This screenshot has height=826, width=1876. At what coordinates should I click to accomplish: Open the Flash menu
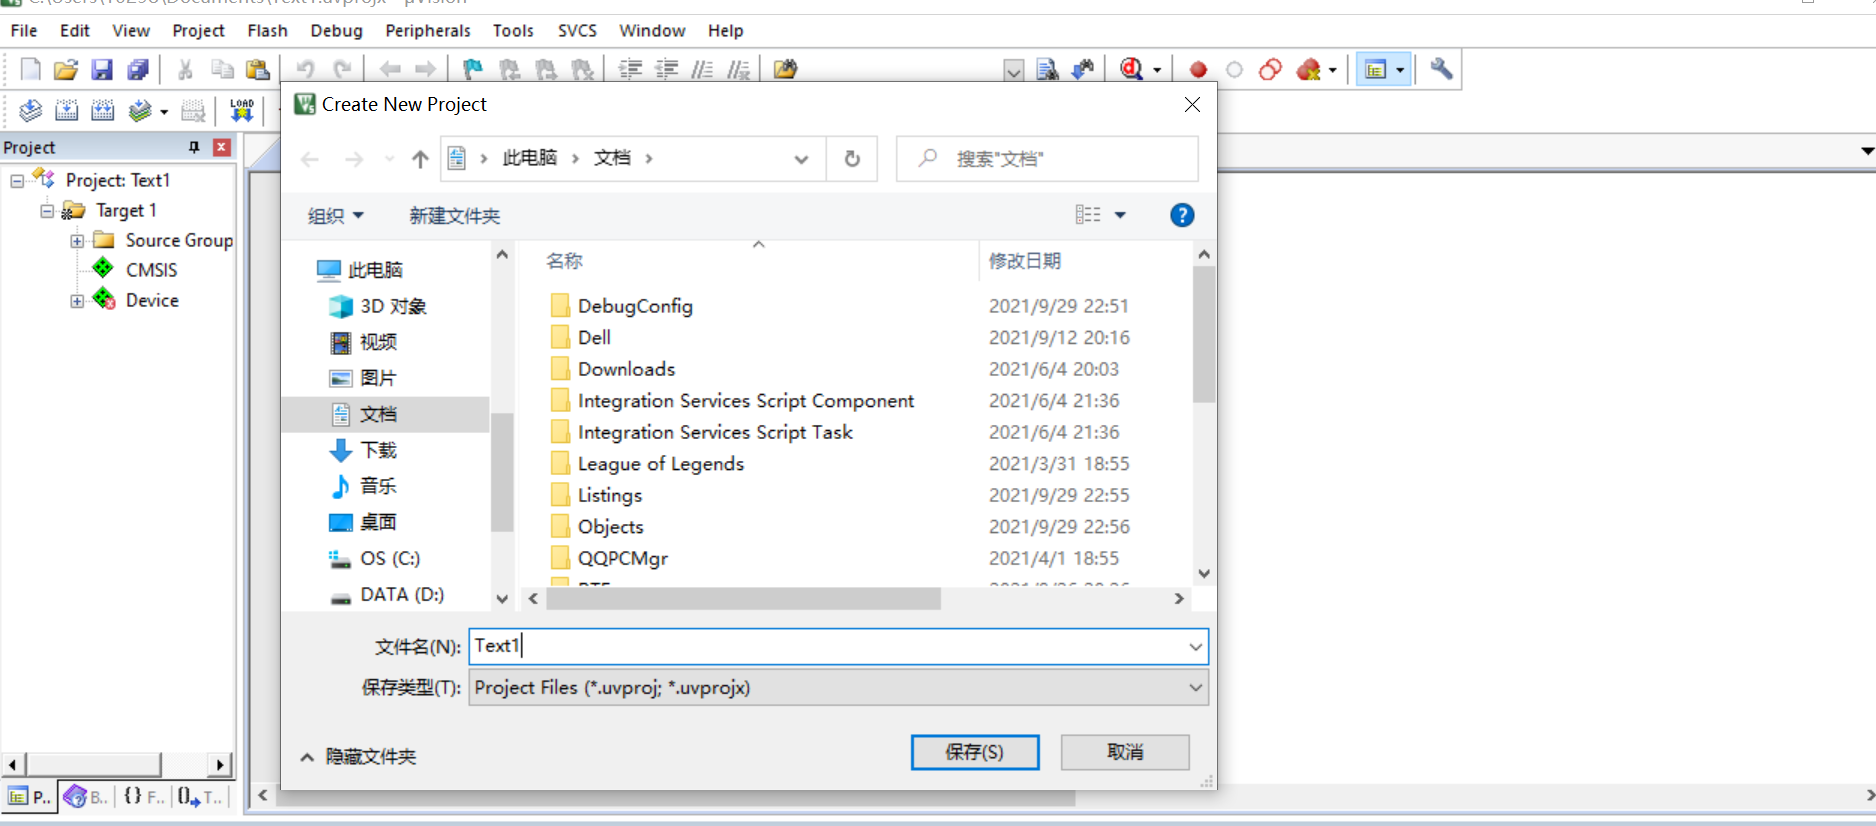(x=267, y=30)
